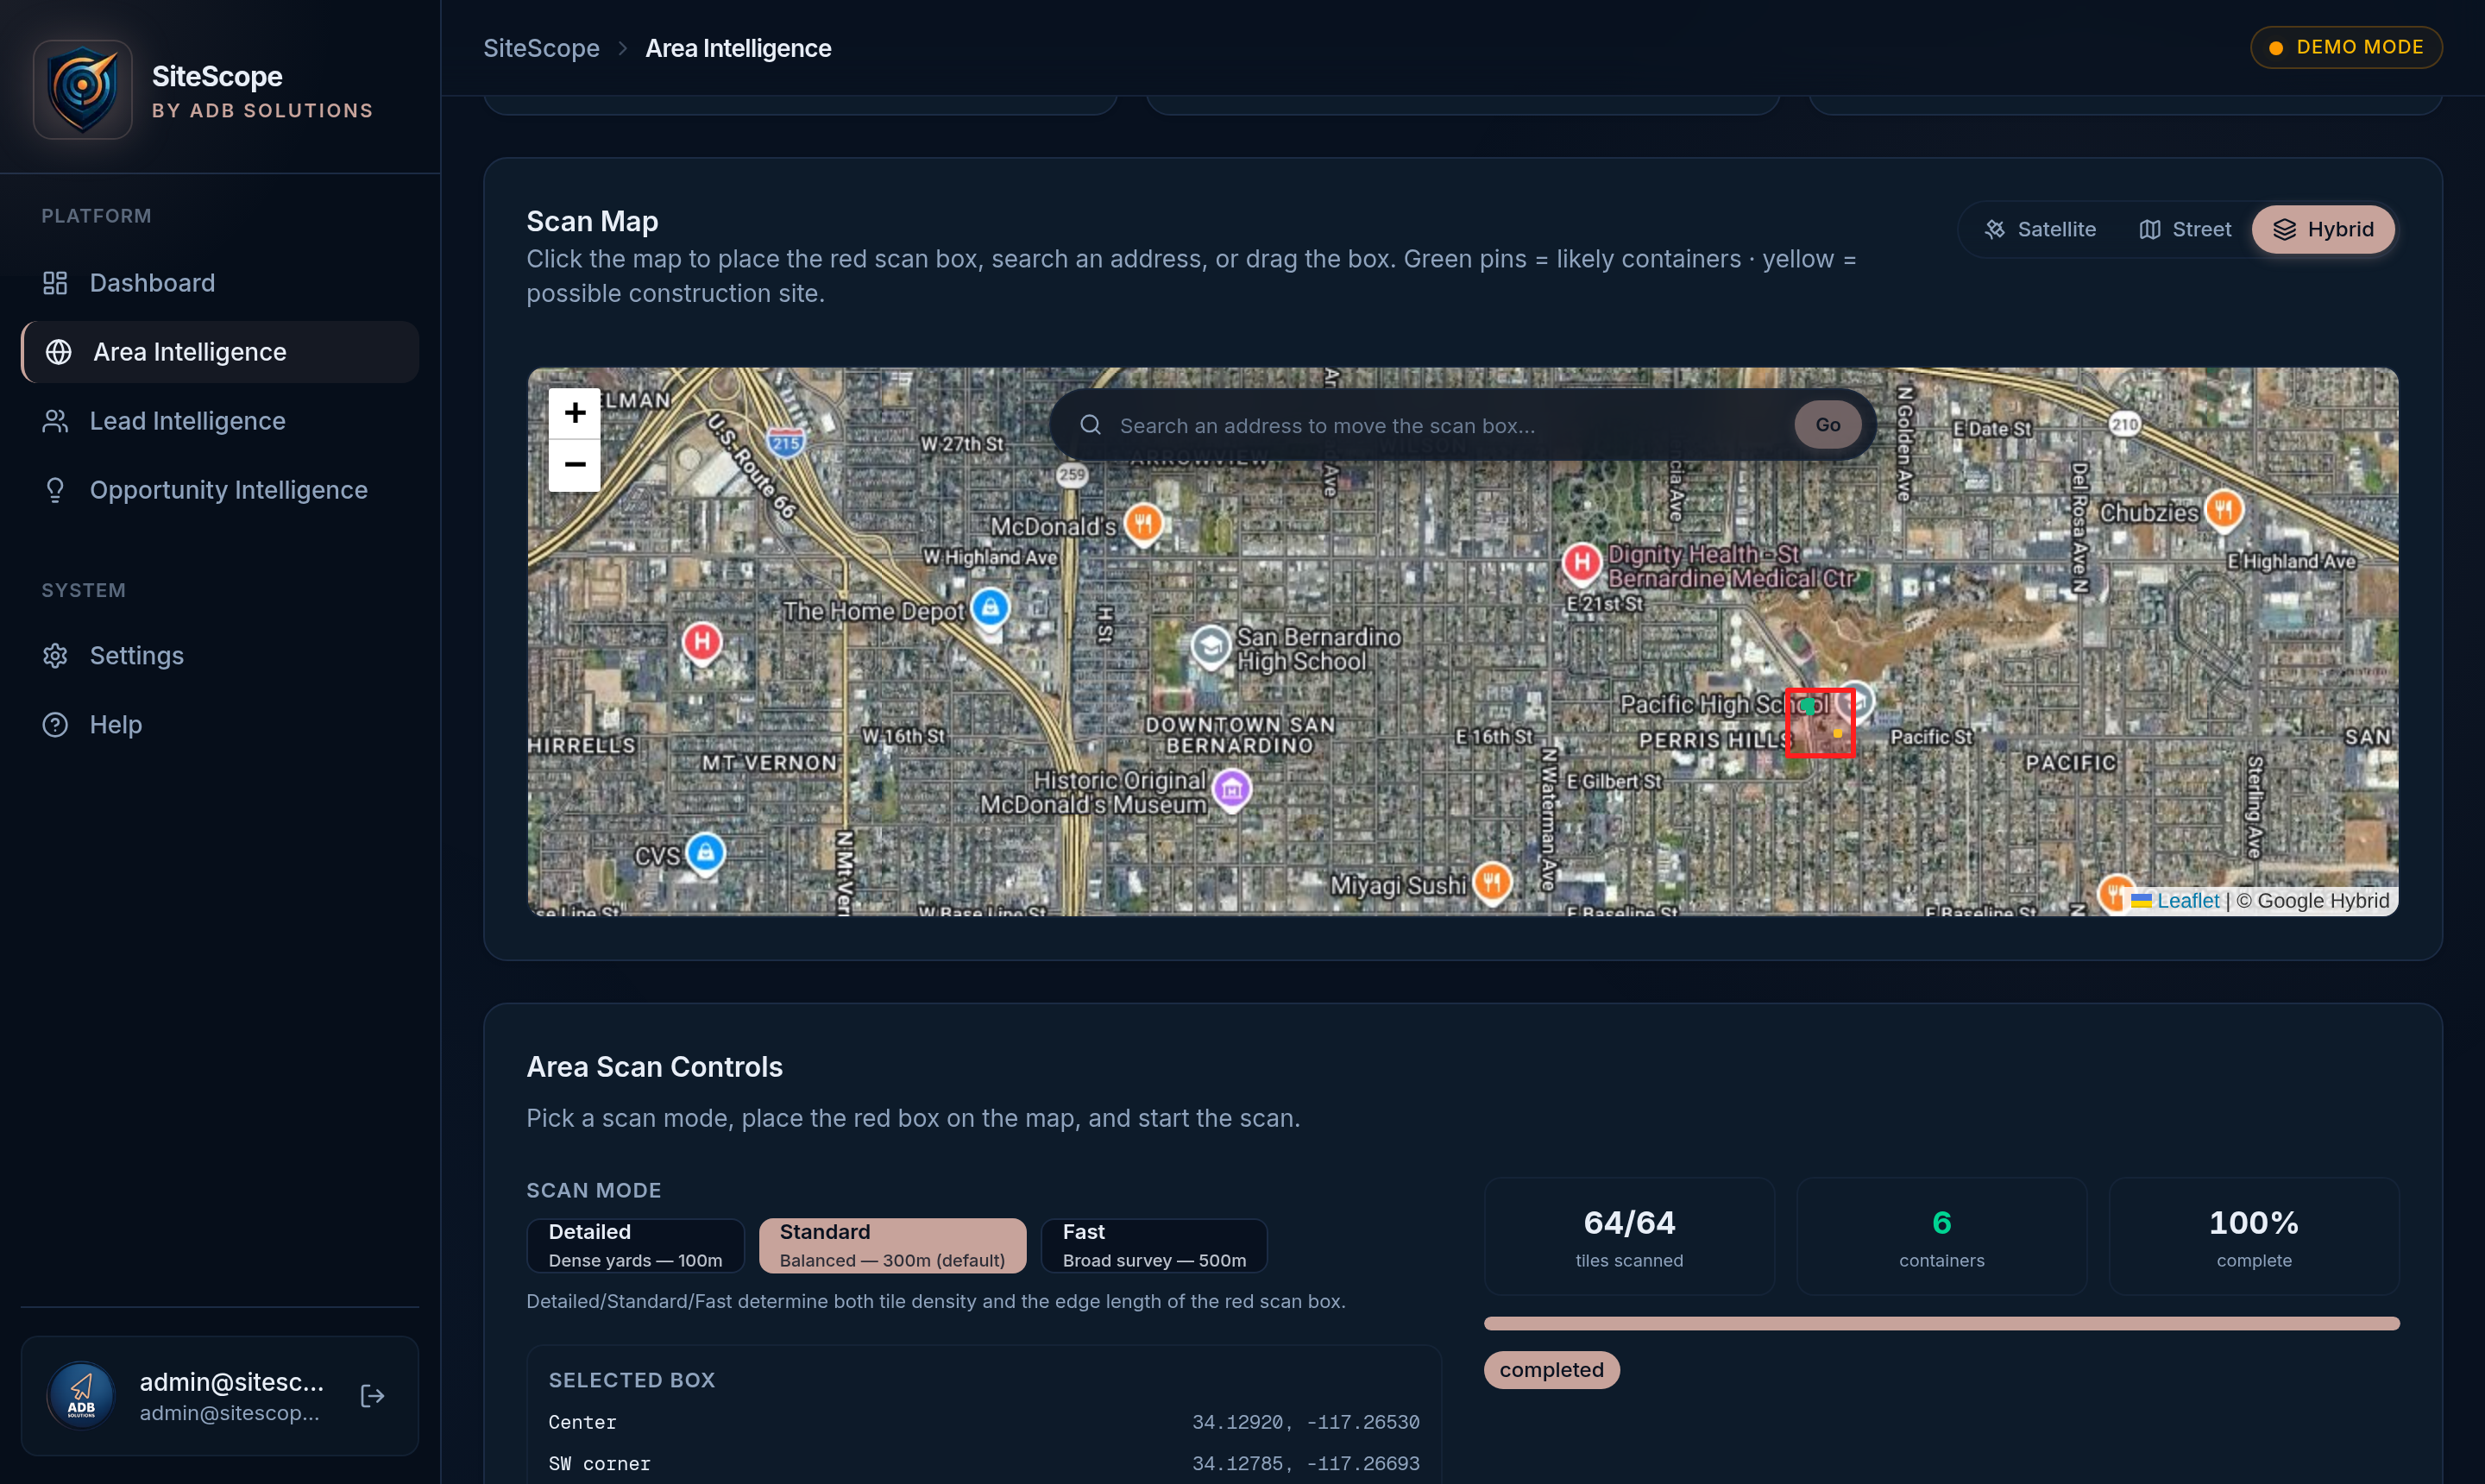Switch map to Street view
This screenshot has height=1484, width=2485.
click(x=2184, y=229)
